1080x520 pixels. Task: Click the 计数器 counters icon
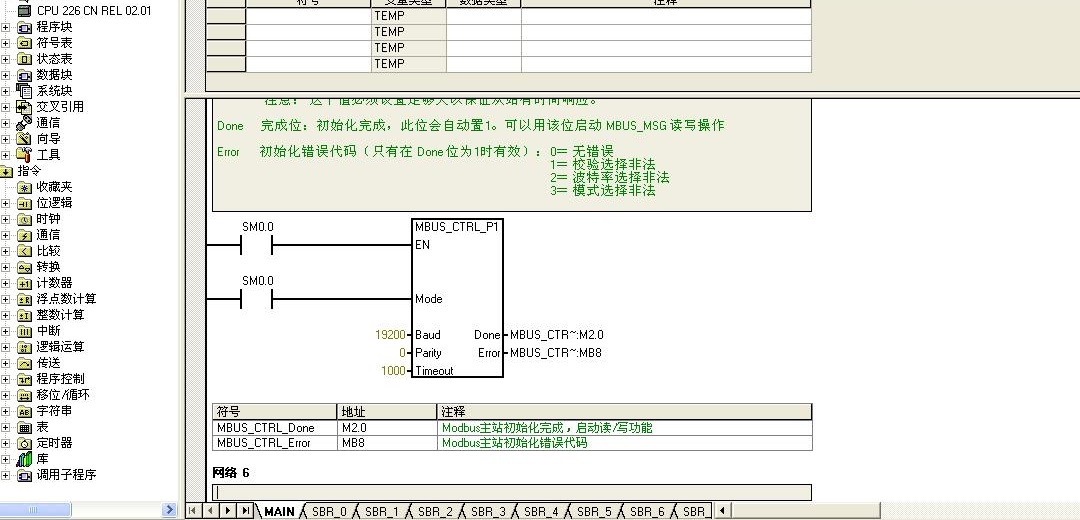(24, 283)
